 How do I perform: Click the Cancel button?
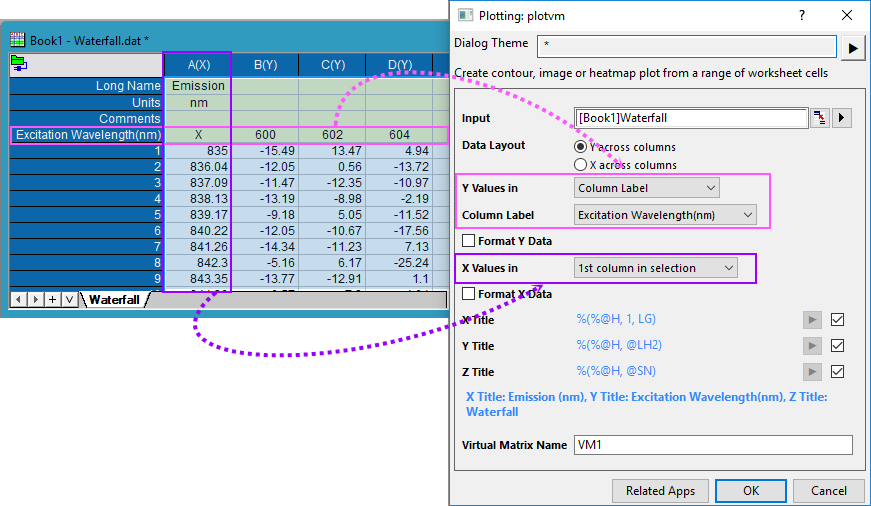(x=828, y=490)
